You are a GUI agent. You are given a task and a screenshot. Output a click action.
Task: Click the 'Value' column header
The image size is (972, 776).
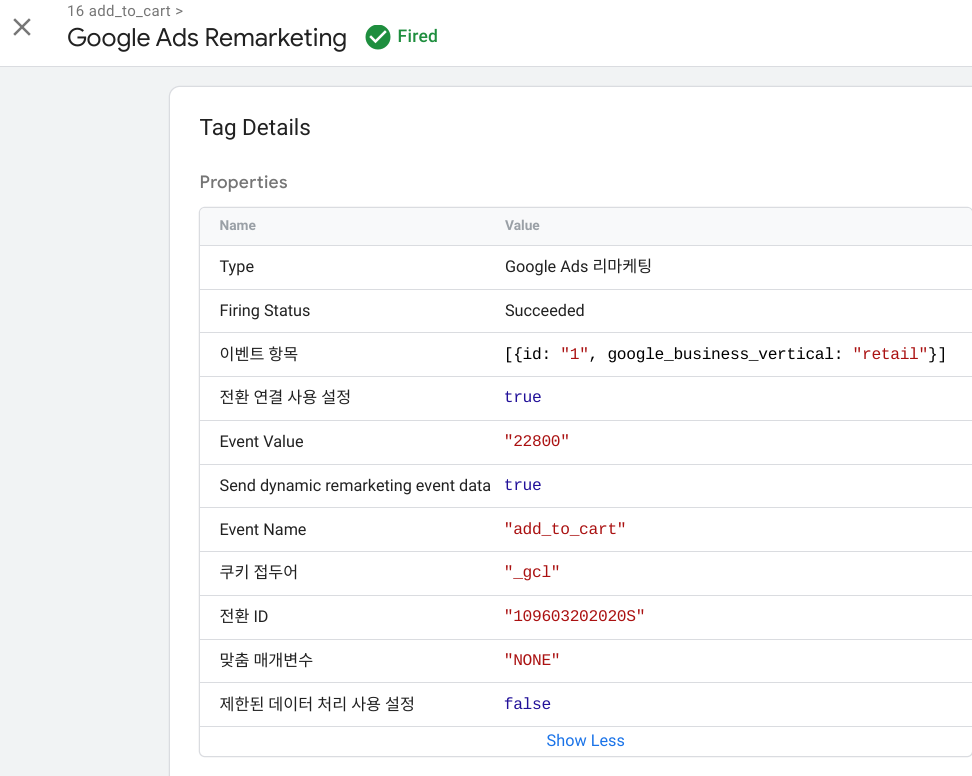(522, 226)
